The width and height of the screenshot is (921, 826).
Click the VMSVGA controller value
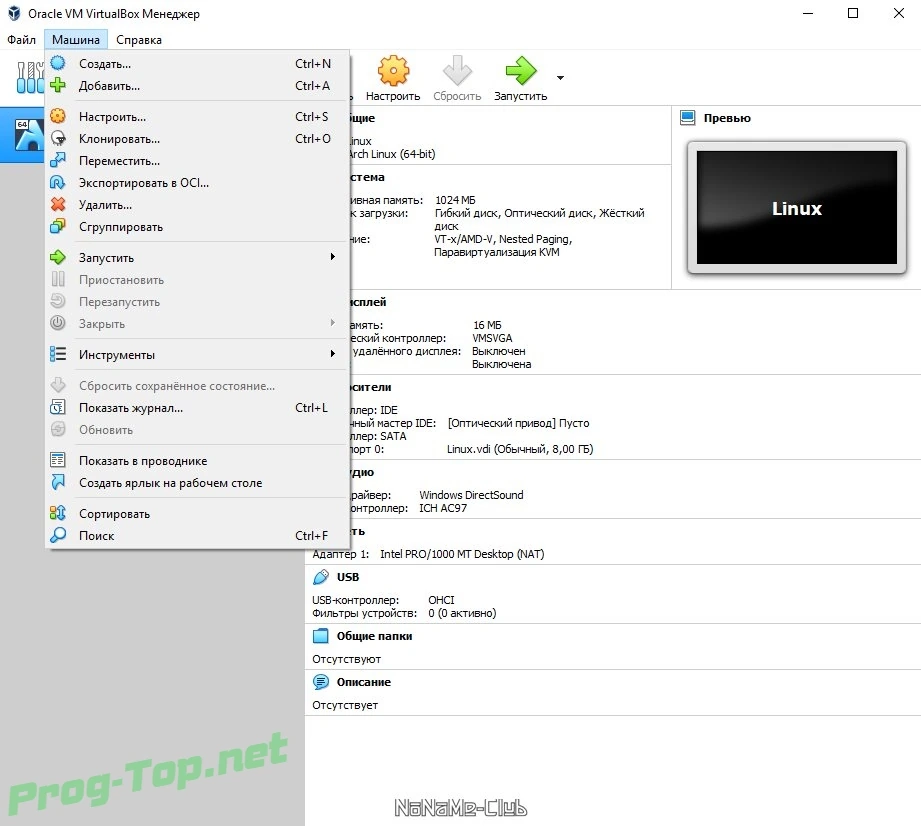click(x=492, y=338)
